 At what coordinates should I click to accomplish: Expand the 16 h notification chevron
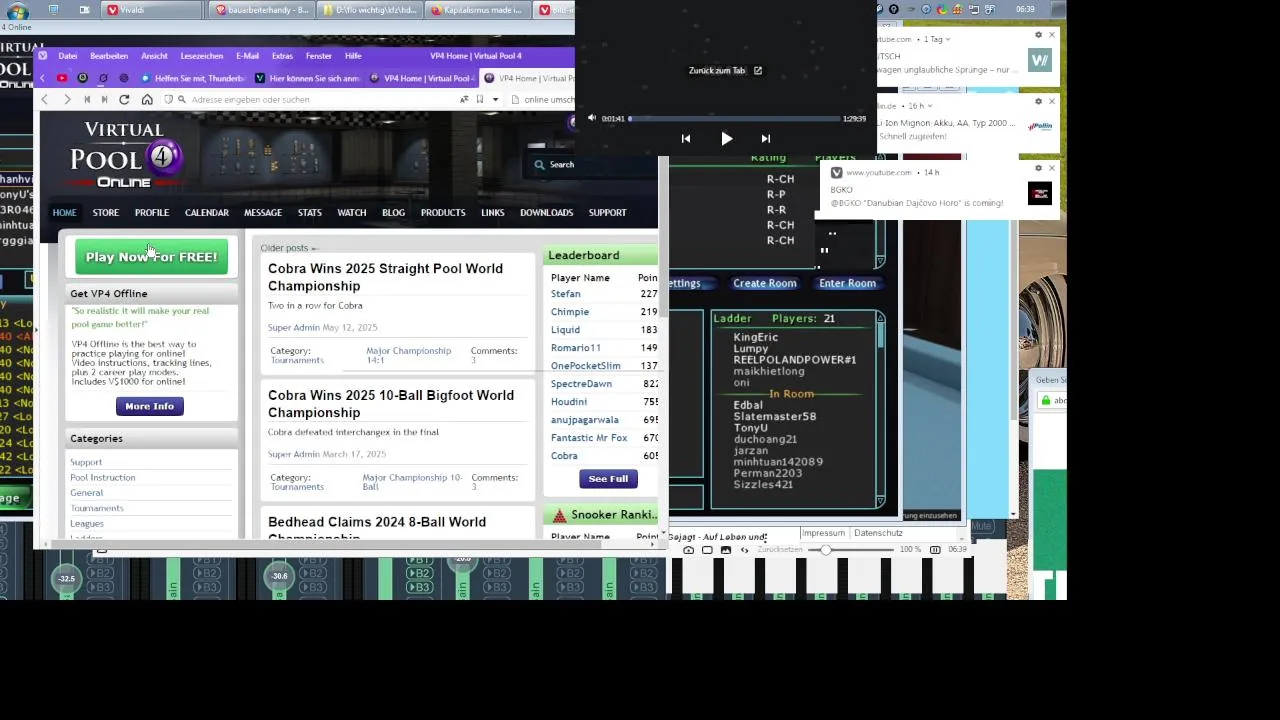[x=931, y=106]
